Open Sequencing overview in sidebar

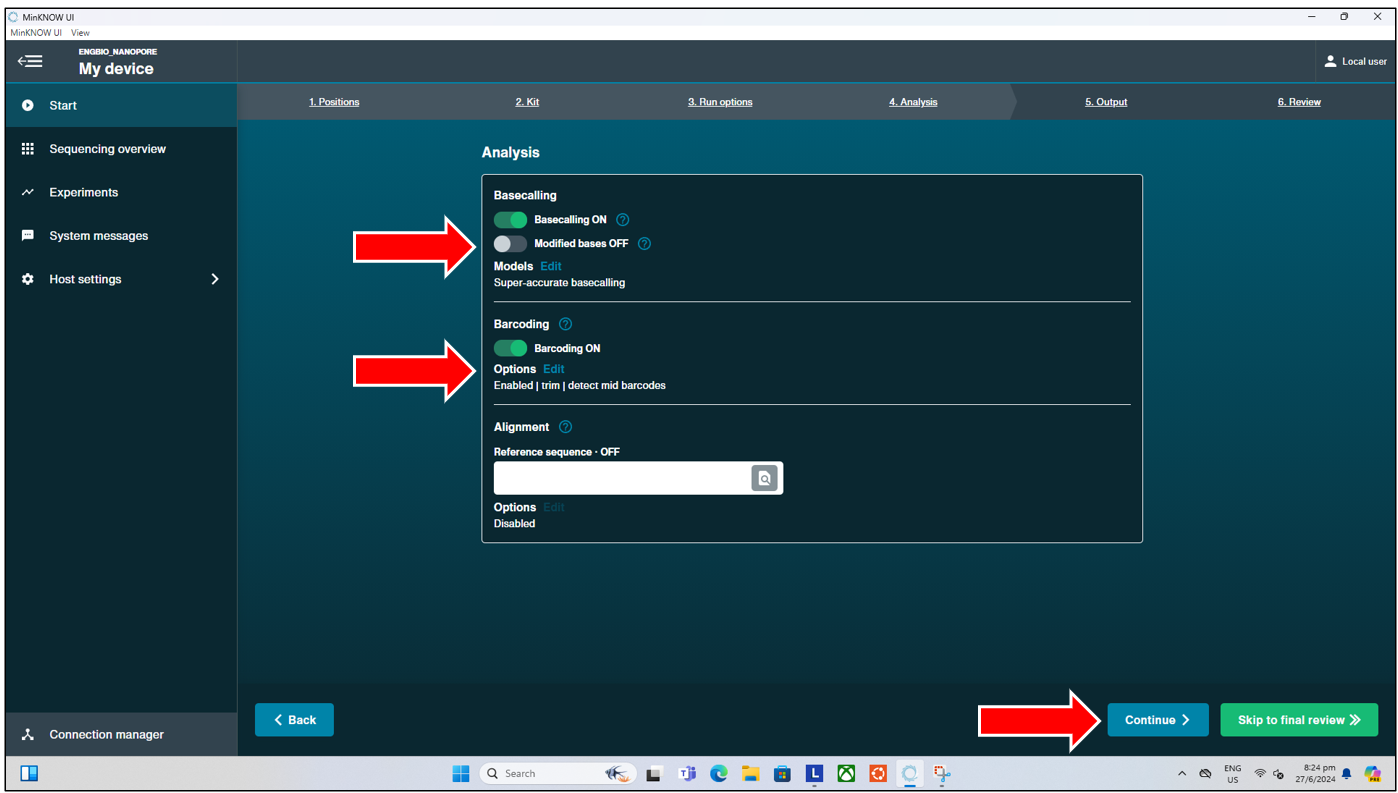(121, 149)
